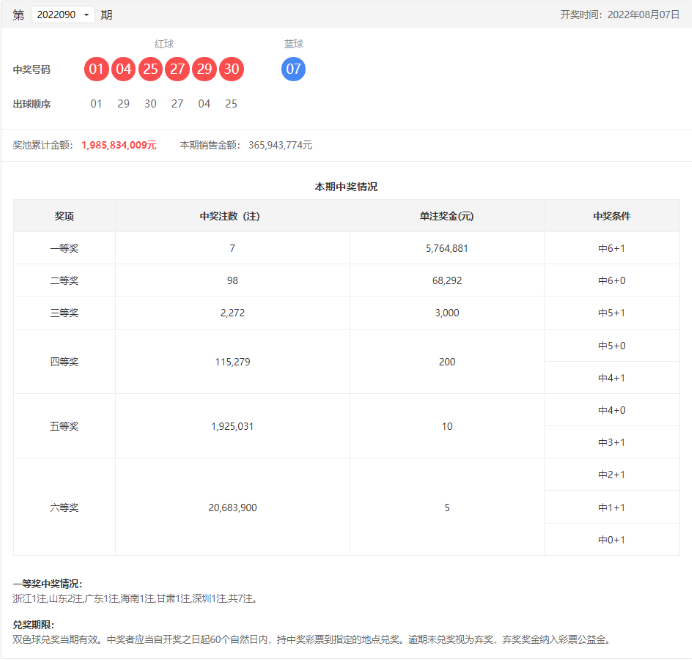Viewport: 692px width, 660px height.
Task: Click the 中奖条件 column header
Action: [612, 216]
